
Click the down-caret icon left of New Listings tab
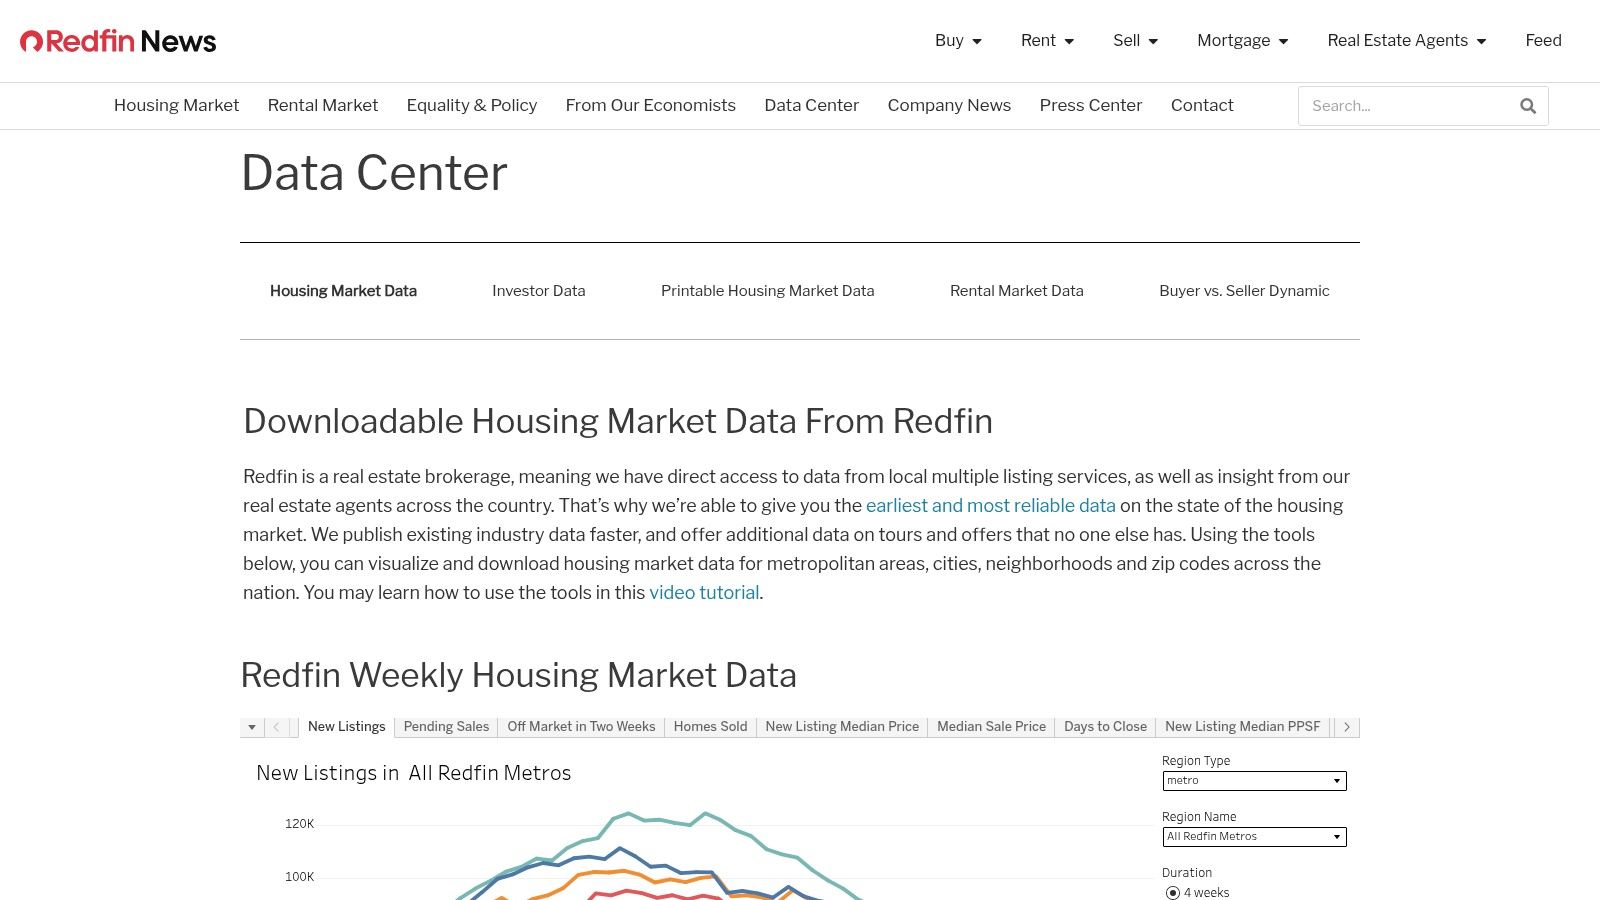(251, 727)
